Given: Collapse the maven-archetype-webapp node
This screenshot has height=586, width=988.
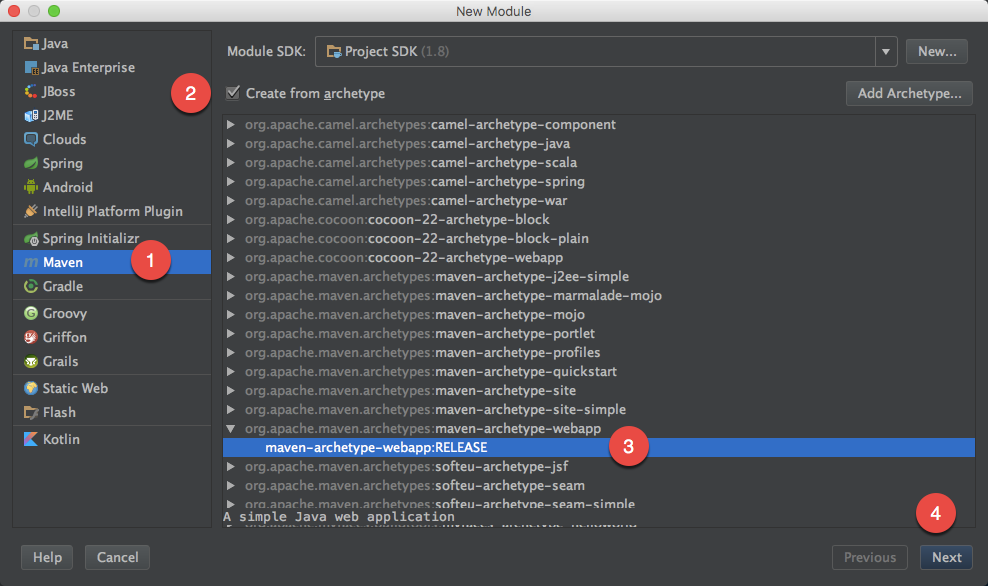Looking at the screenshot, I should pyautogui.click(x=231, y=428).
